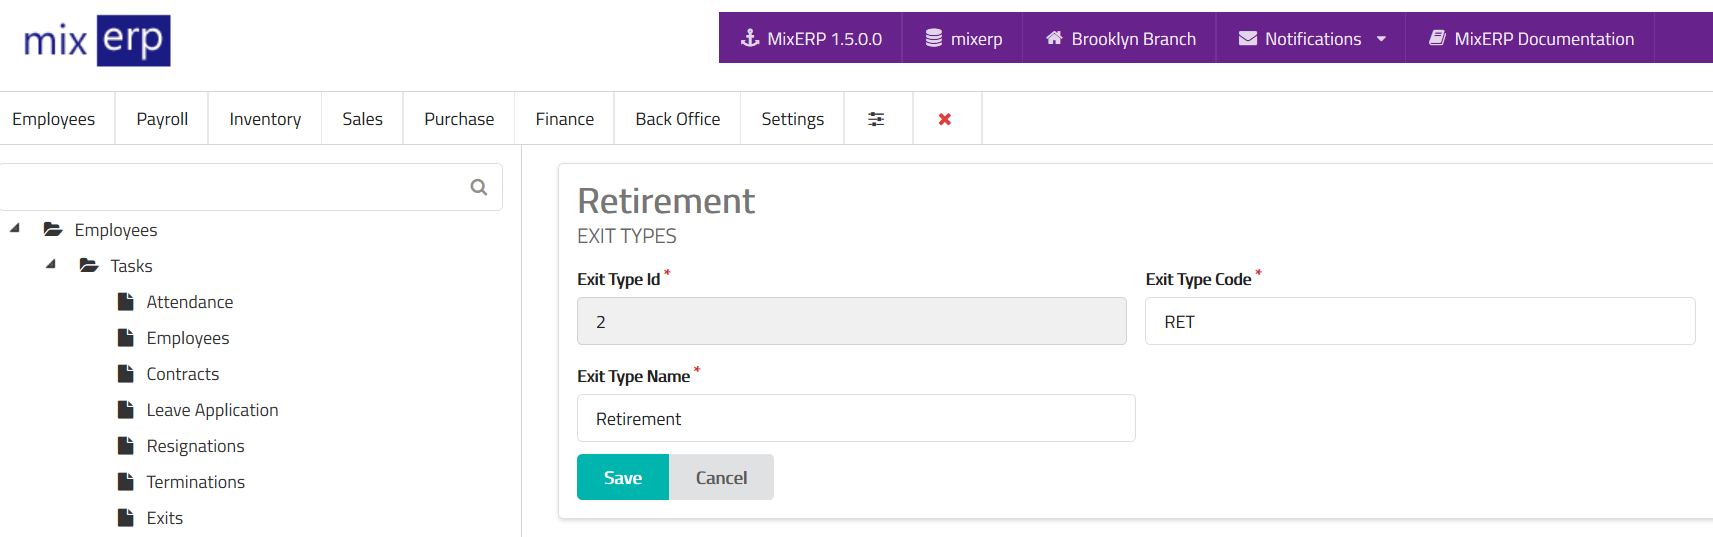
Task: Open the Payroll menu
Action: [162, 119]
